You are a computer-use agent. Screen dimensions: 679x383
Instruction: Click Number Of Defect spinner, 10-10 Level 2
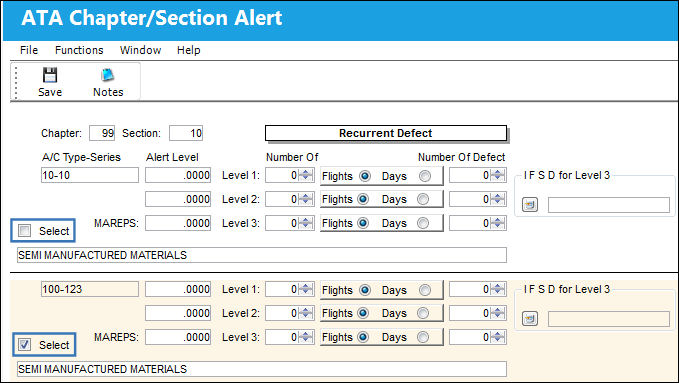pos(498,199)
